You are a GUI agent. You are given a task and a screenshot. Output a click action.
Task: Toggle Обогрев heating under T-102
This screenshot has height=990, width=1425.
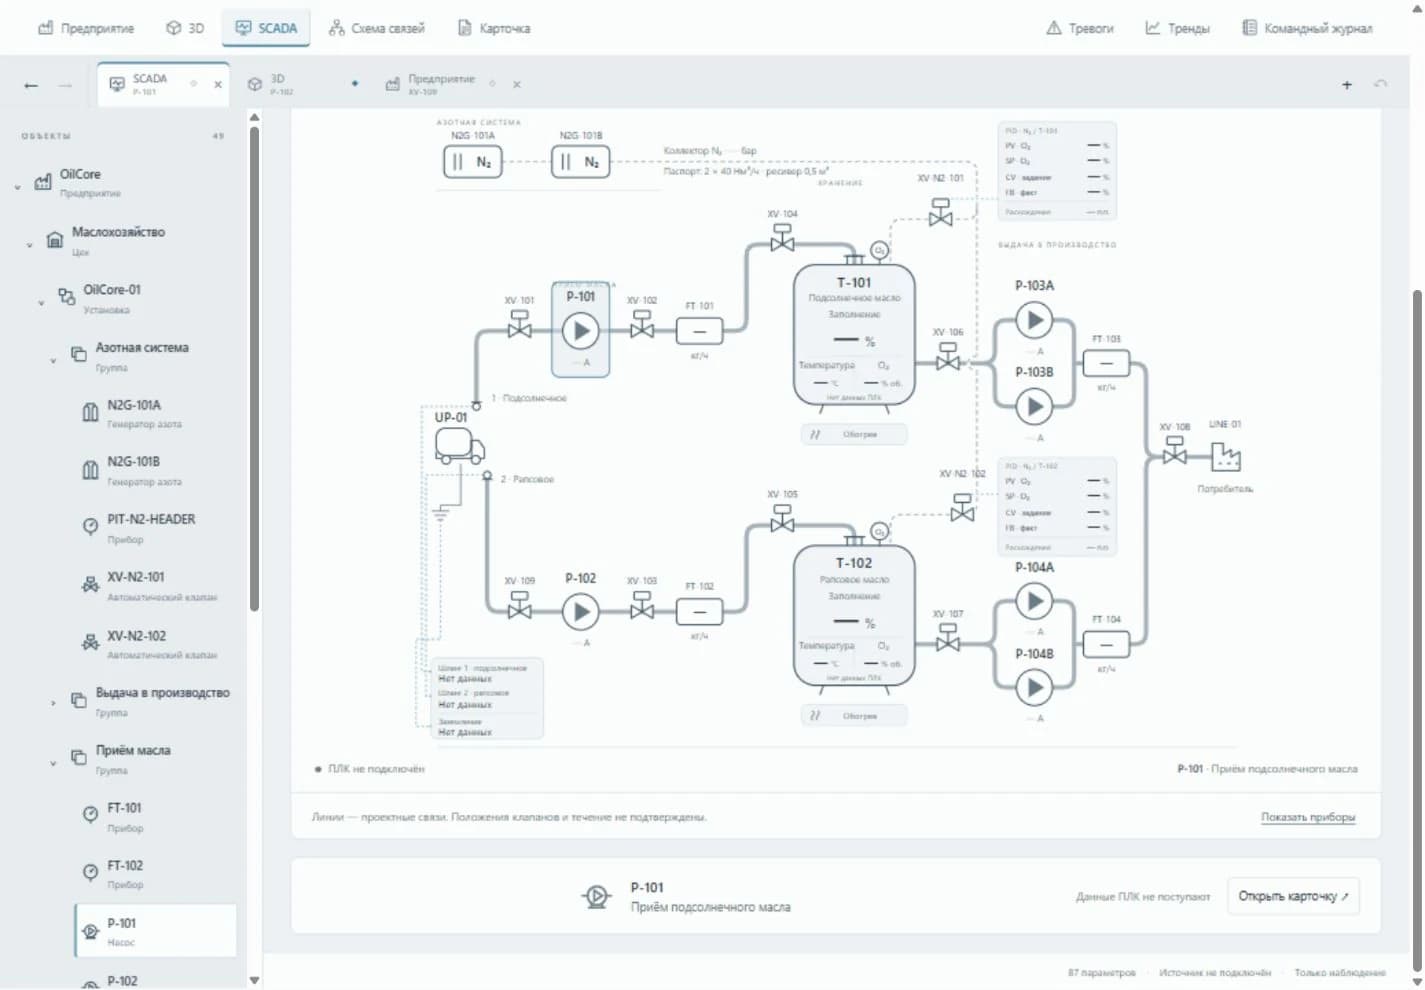click(x=854, y=716)
